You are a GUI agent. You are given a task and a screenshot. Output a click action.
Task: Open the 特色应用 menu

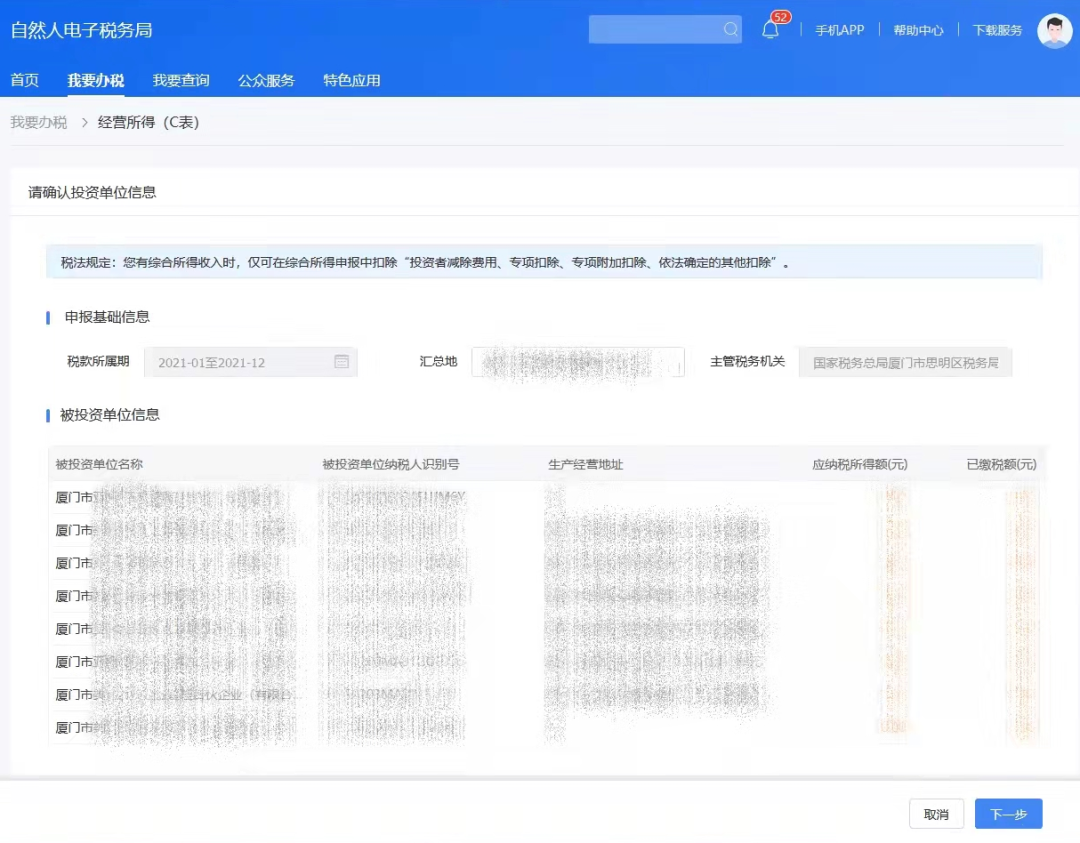coord(351,80)
